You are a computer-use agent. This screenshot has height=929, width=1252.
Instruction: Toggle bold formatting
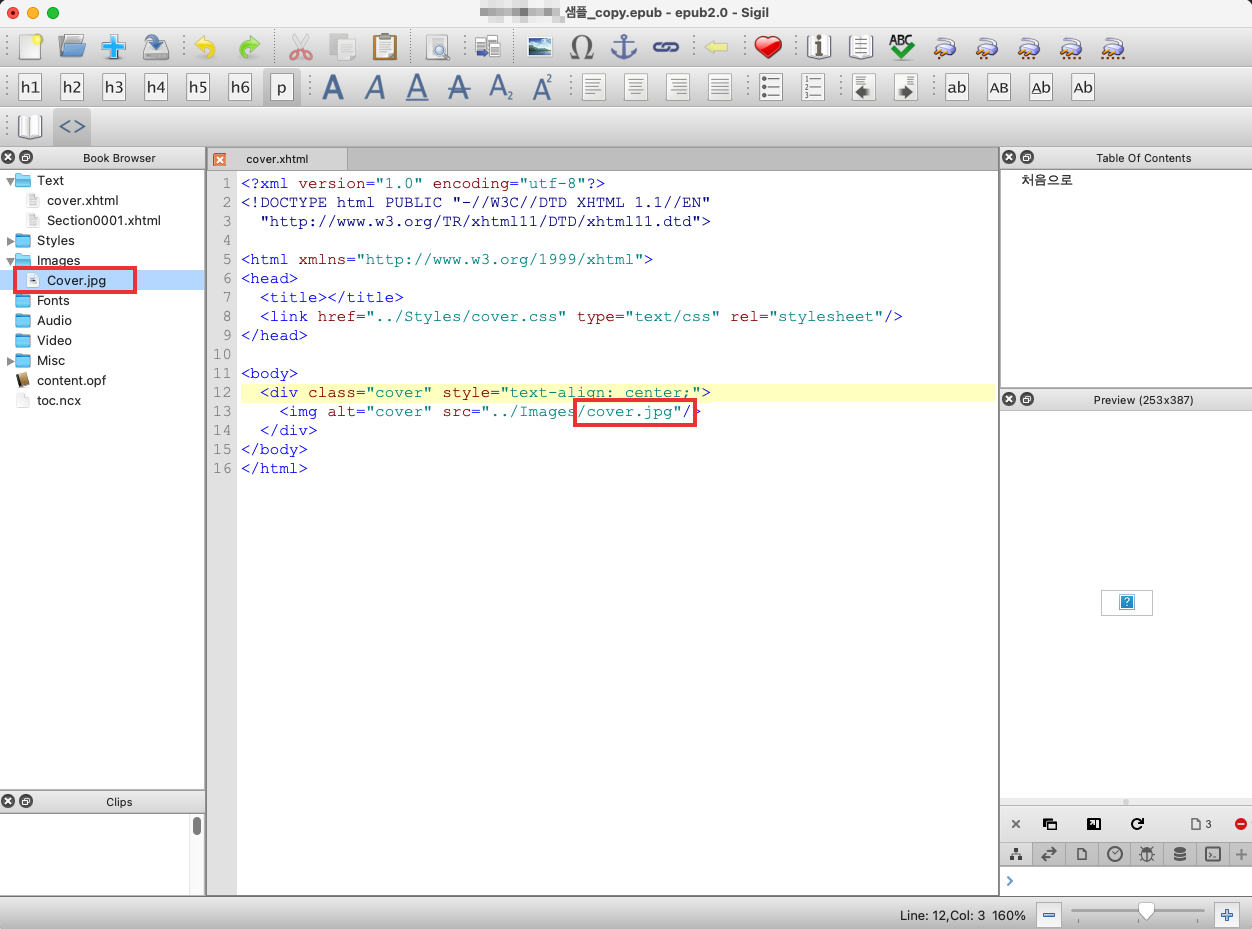click(x=333, y=87)
